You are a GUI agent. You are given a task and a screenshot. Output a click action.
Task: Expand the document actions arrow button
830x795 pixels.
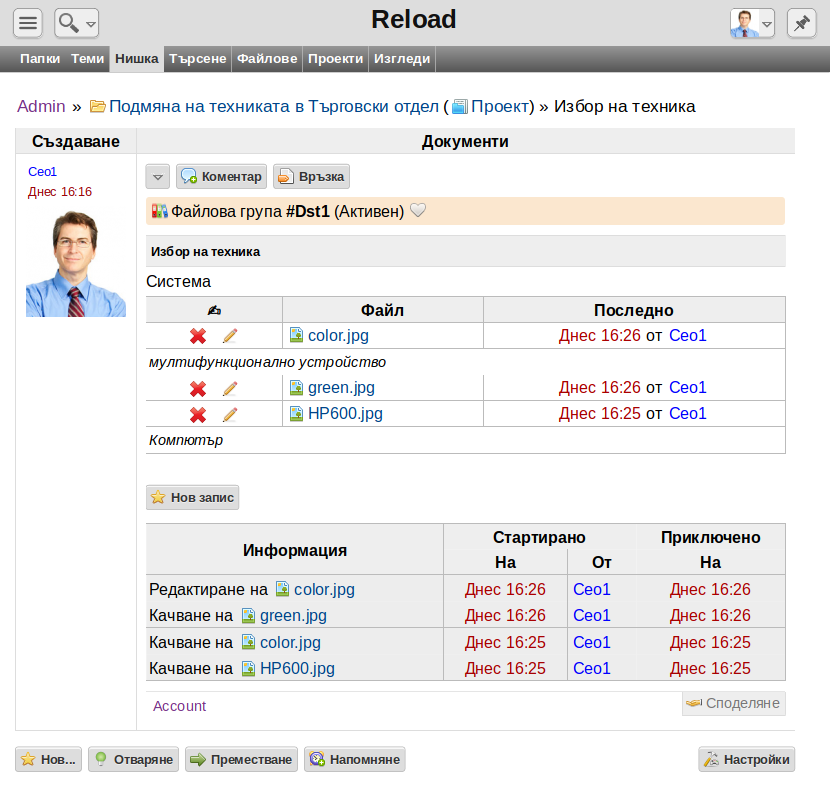point(158,177)
